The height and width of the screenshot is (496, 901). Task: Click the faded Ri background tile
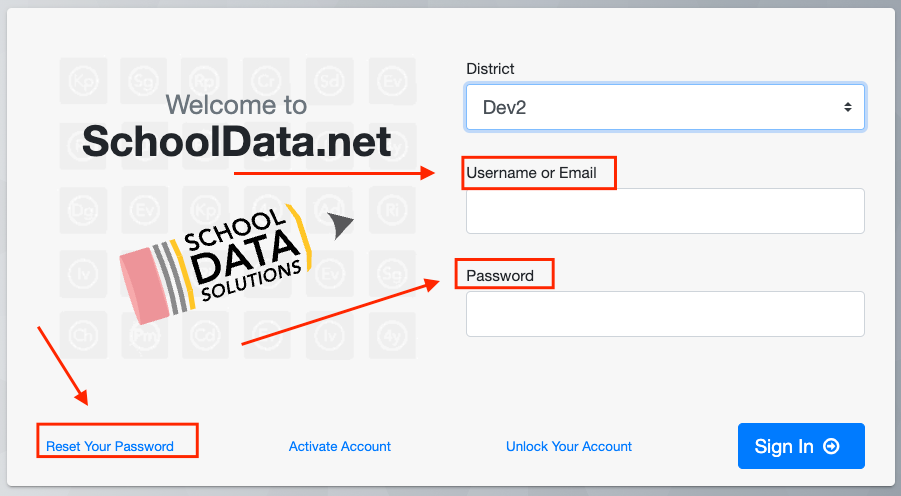coord(392,209)
